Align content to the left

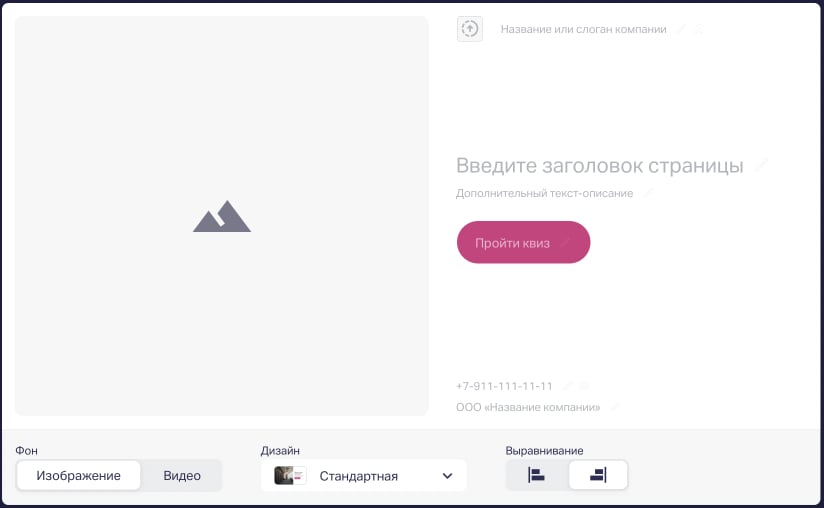point(537,475)
